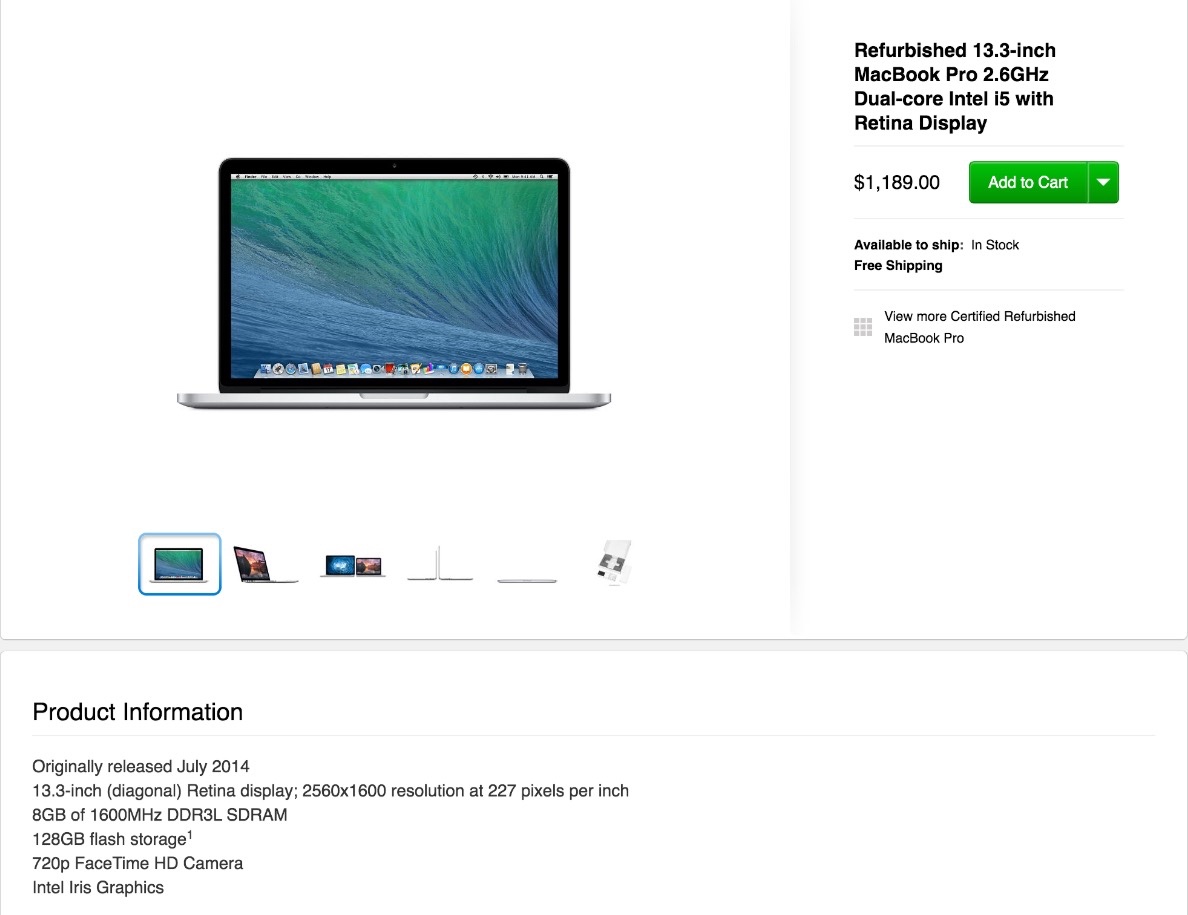Open View more Certified Refurbished MacBook Pro link
Screen dimensions: 1188x915
click(980, 327)
